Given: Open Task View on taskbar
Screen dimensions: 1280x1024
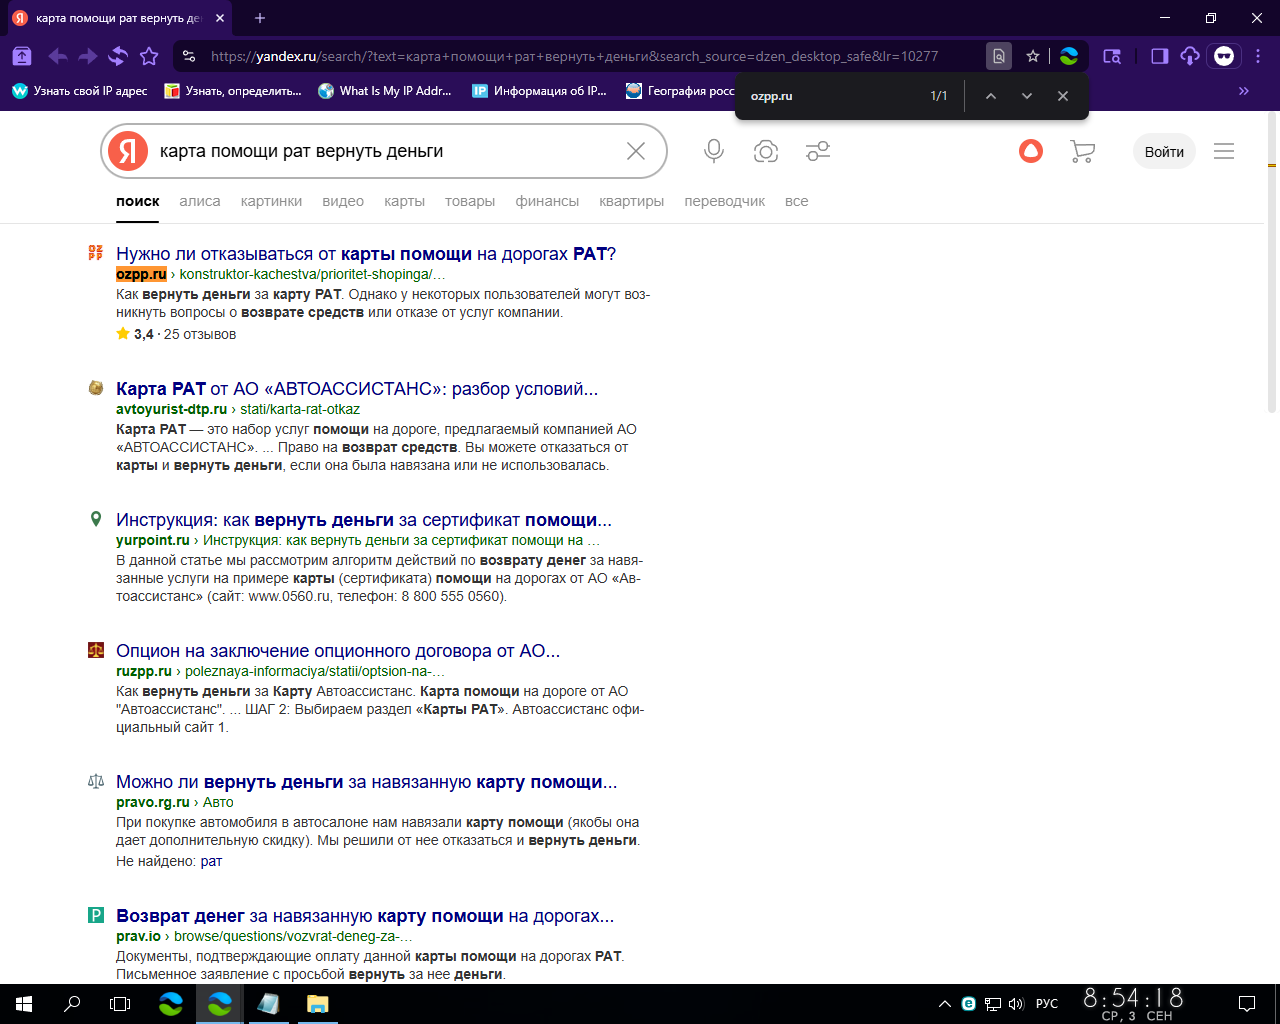Looking at the screenshot, I should (120, 1004).
